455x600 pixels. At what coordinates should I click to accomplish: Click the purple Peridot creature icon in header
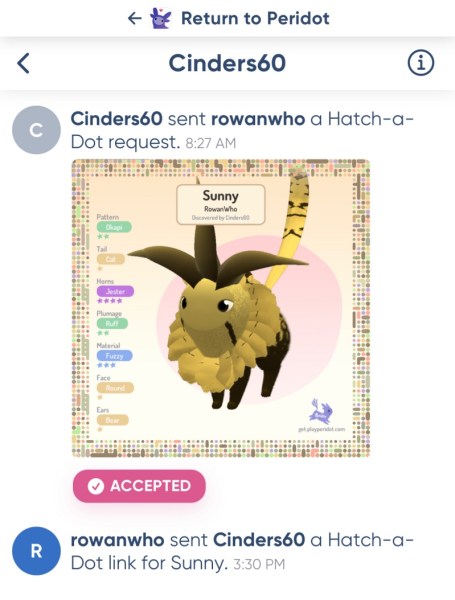point(160,18)
